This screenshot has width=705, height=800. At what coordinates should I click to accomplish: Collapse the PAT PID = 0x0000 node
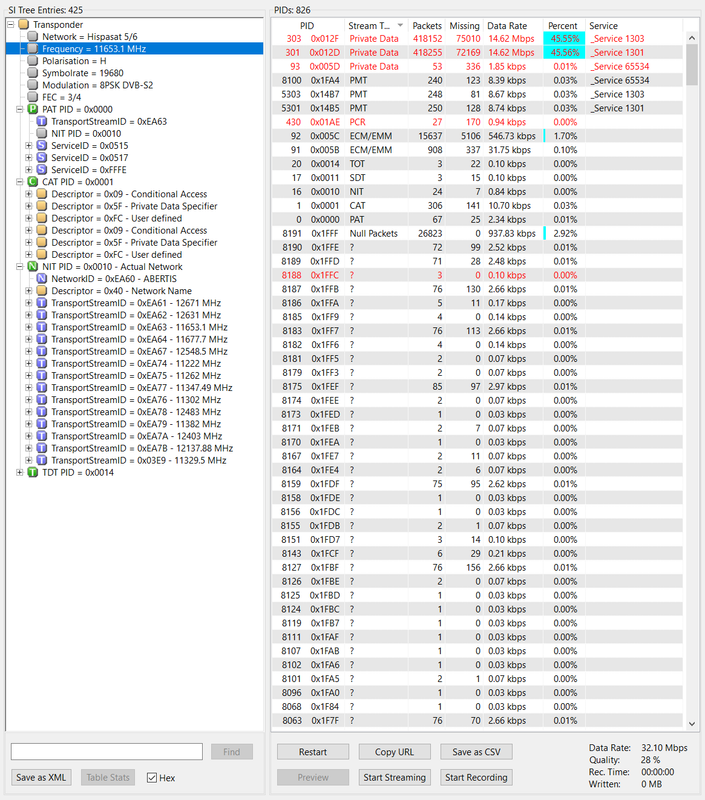coord(20,109)
